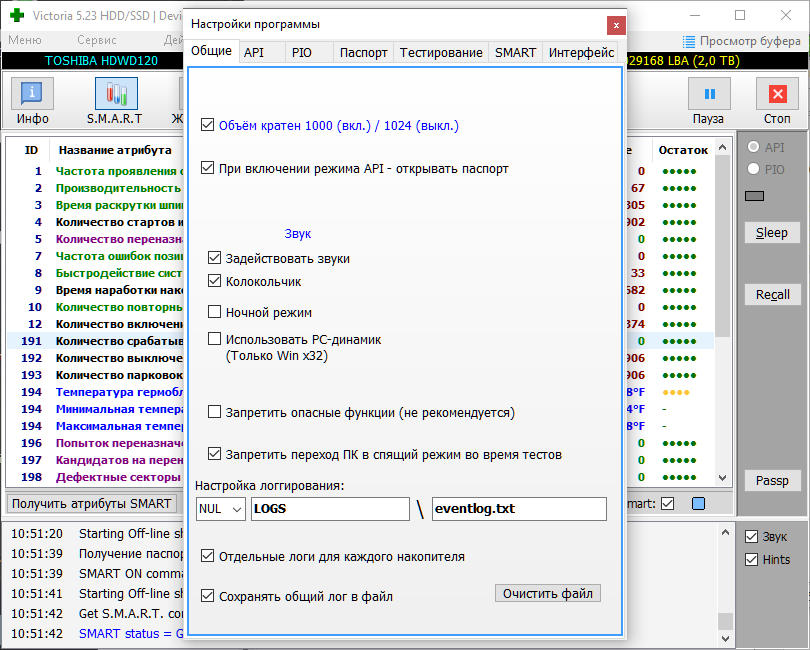Click down arrow of SMART table scrollbar

tap(723, 478)
